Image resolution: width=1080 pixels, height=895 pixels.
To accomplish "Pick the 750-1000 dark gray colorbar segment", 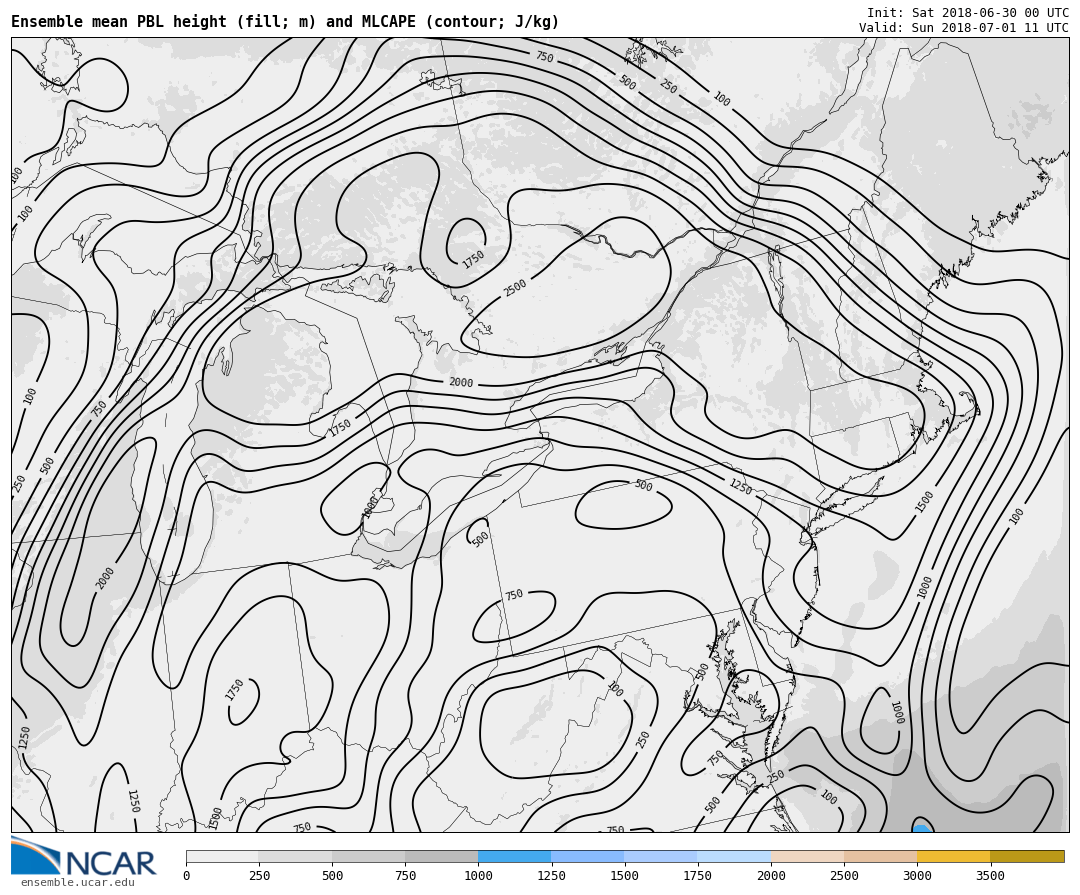I will coord(442,856).
